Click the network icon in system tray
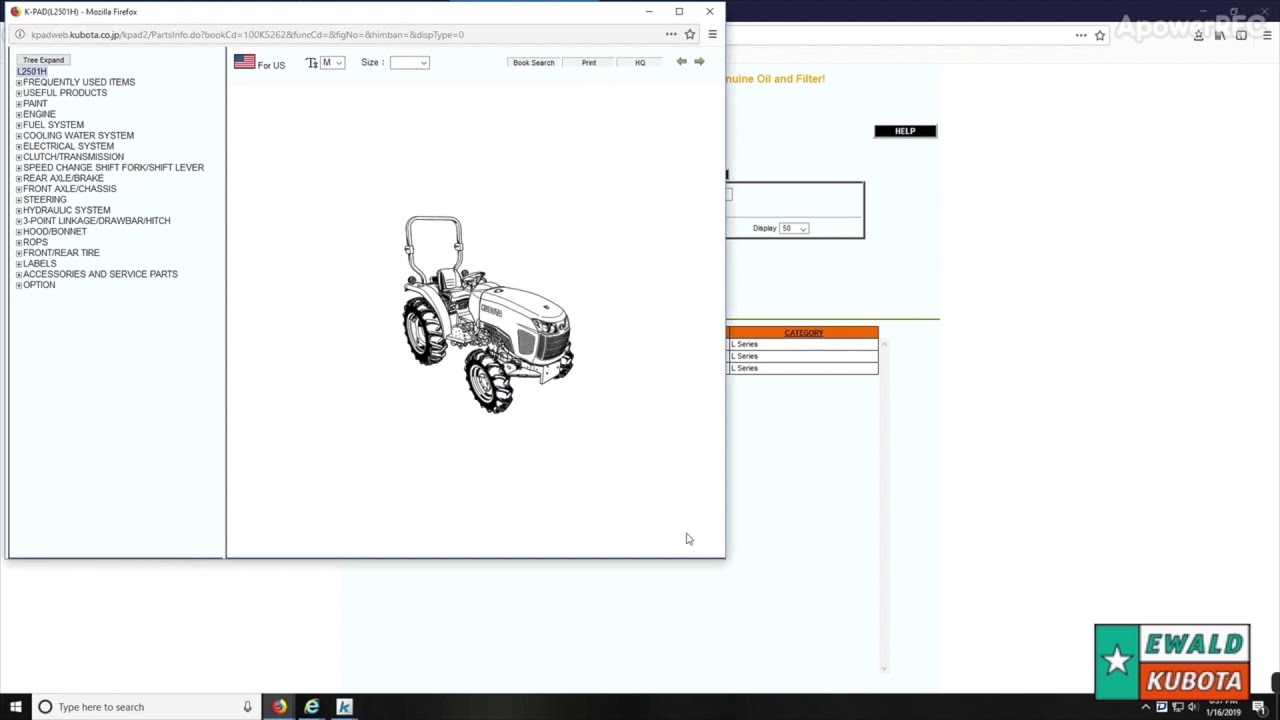The height and width of the screenshot is (720, 1280). pyautogui.click(x=1176, y=707)
